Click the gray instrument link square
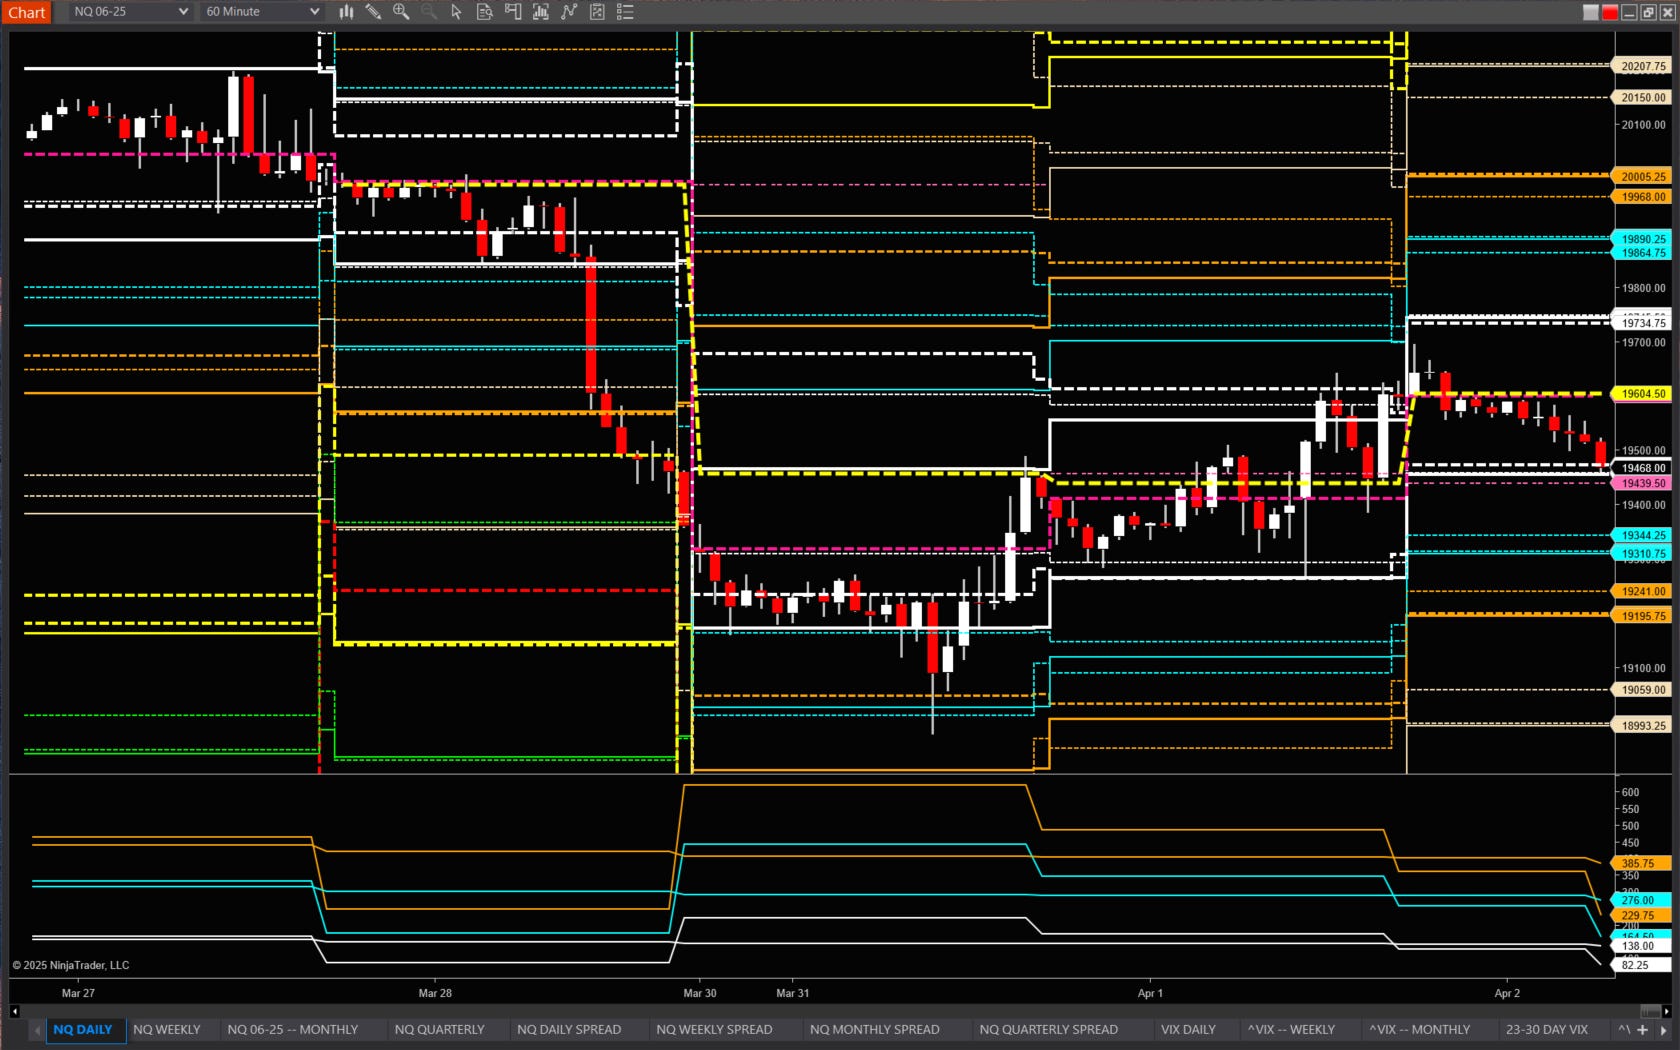This screenshot has width=1680, height=1050. pyautogui.click(x=1591, y=12)
